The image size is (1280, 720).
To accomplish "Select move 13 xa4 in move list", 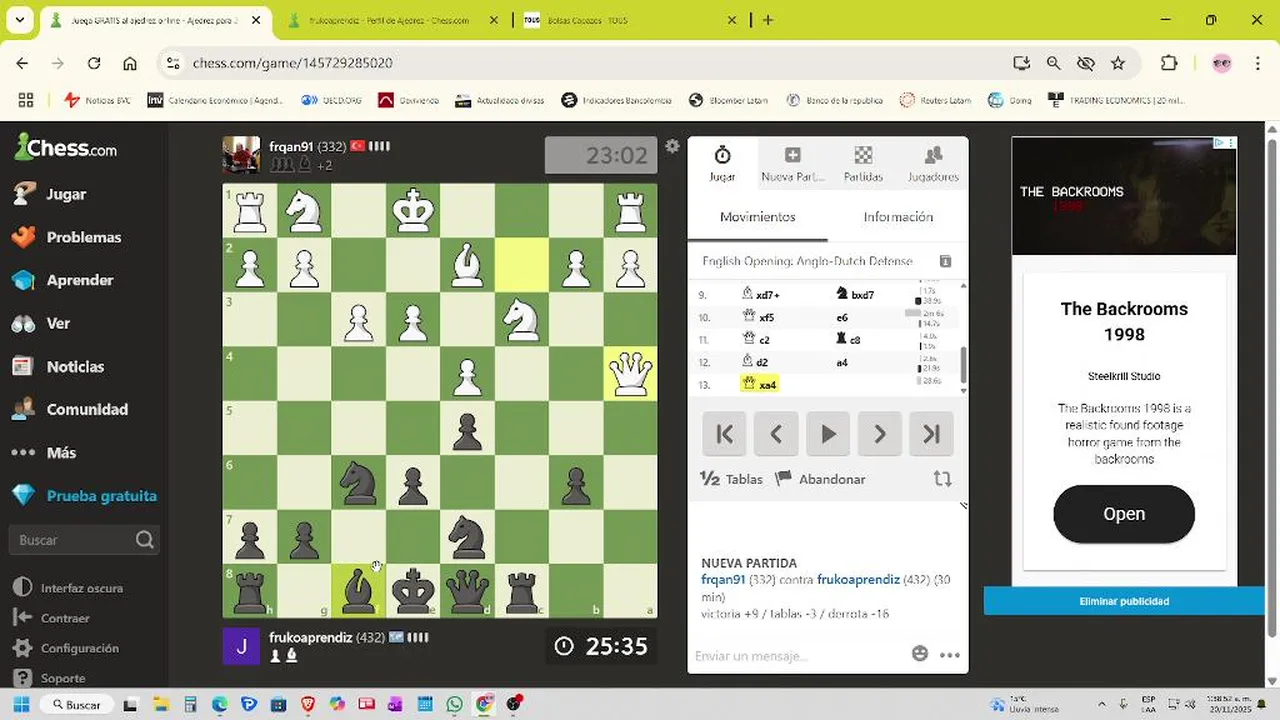I will tap(759, 384).
